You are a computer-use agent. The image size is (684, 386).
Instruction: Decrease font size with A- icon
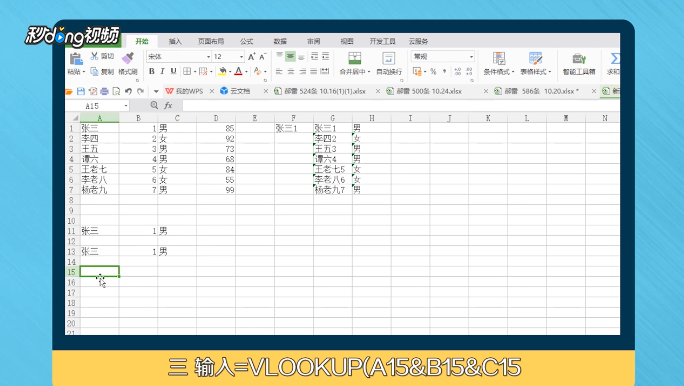click(x=263, y=57)
